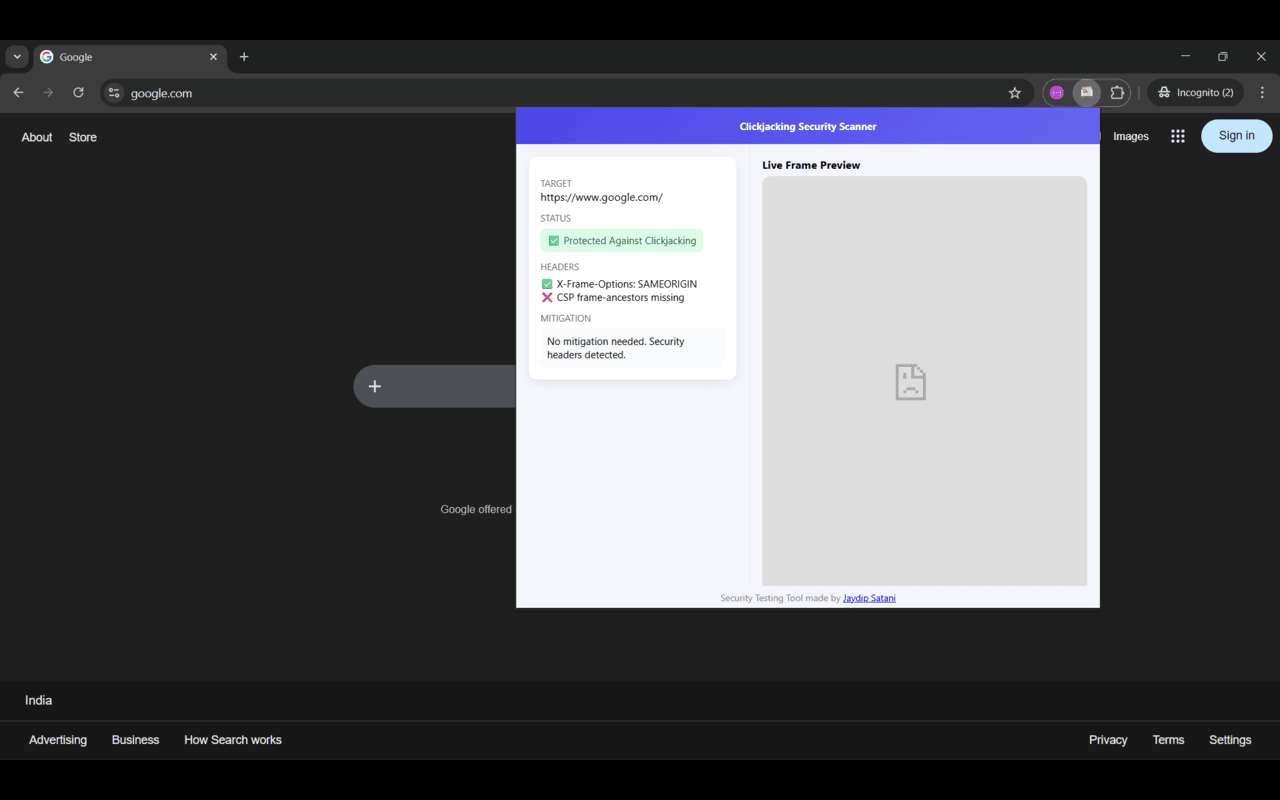Click the forward navigation arrow

[x=48, y=93]
